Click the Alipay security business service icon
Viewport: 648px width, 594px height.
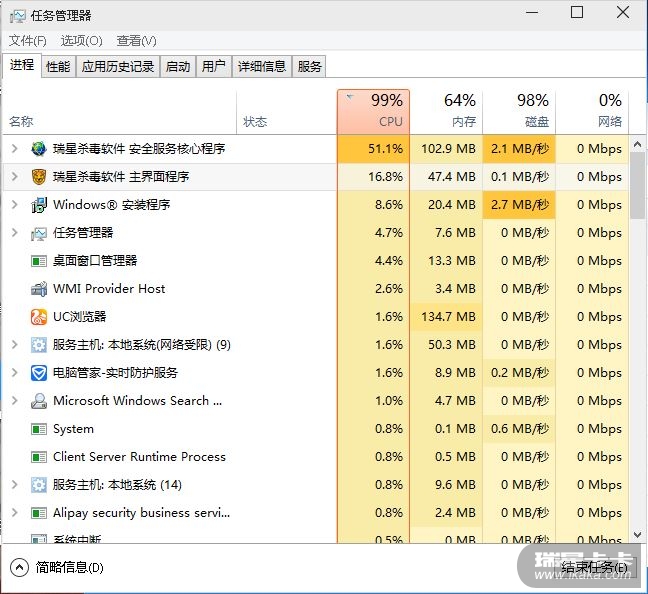click(x=39, y=513)
